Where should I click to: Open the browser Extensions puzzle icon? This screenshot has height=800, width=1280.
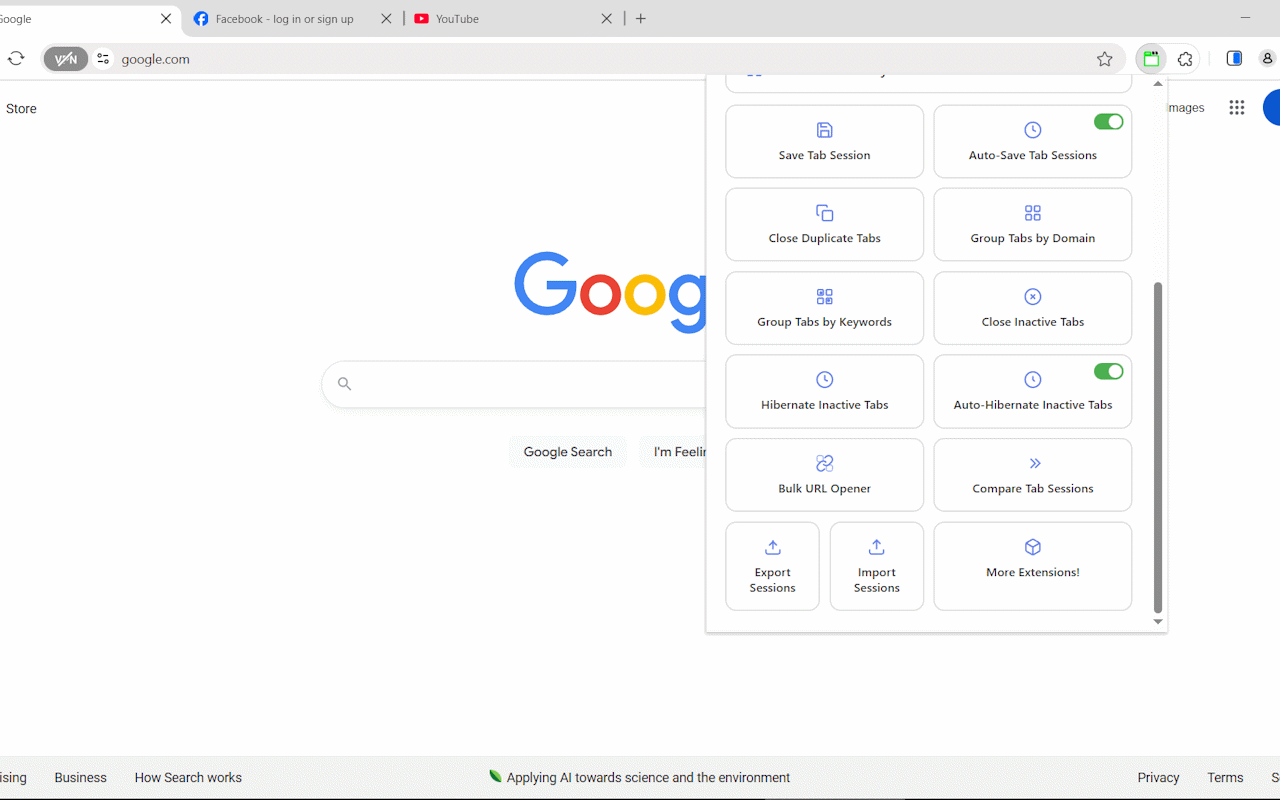(x=1185, y=59)
